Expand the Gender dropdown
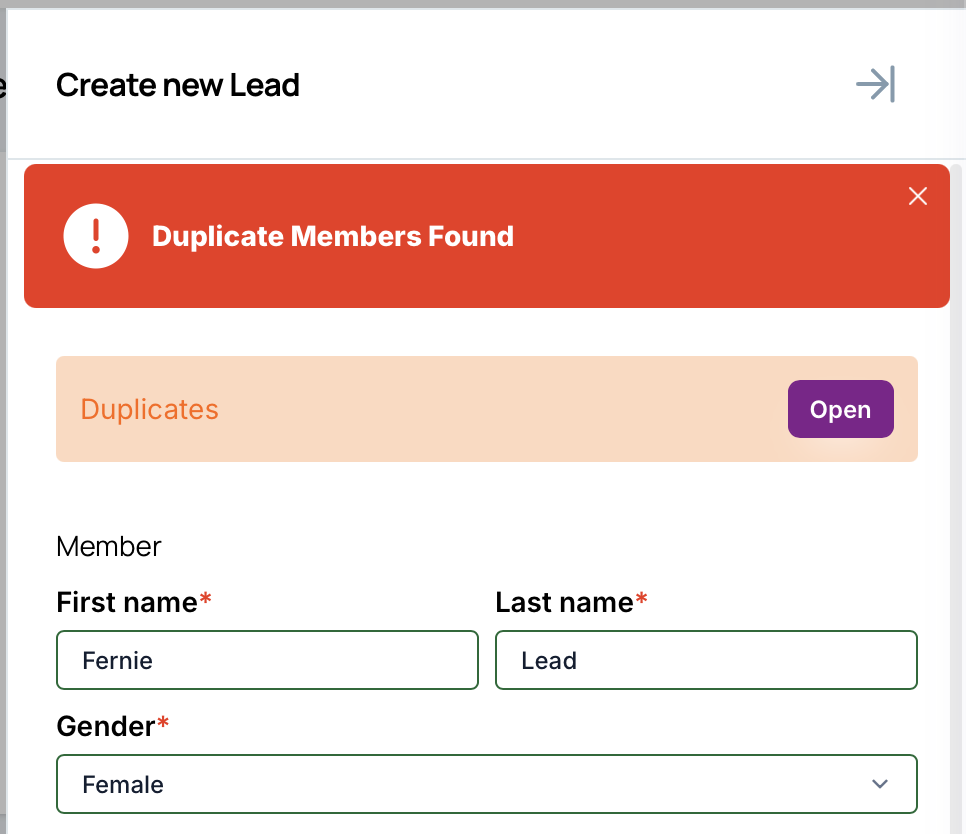Viewport: 966px width, 834px height. pyautogui.click(x=487, y=784)
